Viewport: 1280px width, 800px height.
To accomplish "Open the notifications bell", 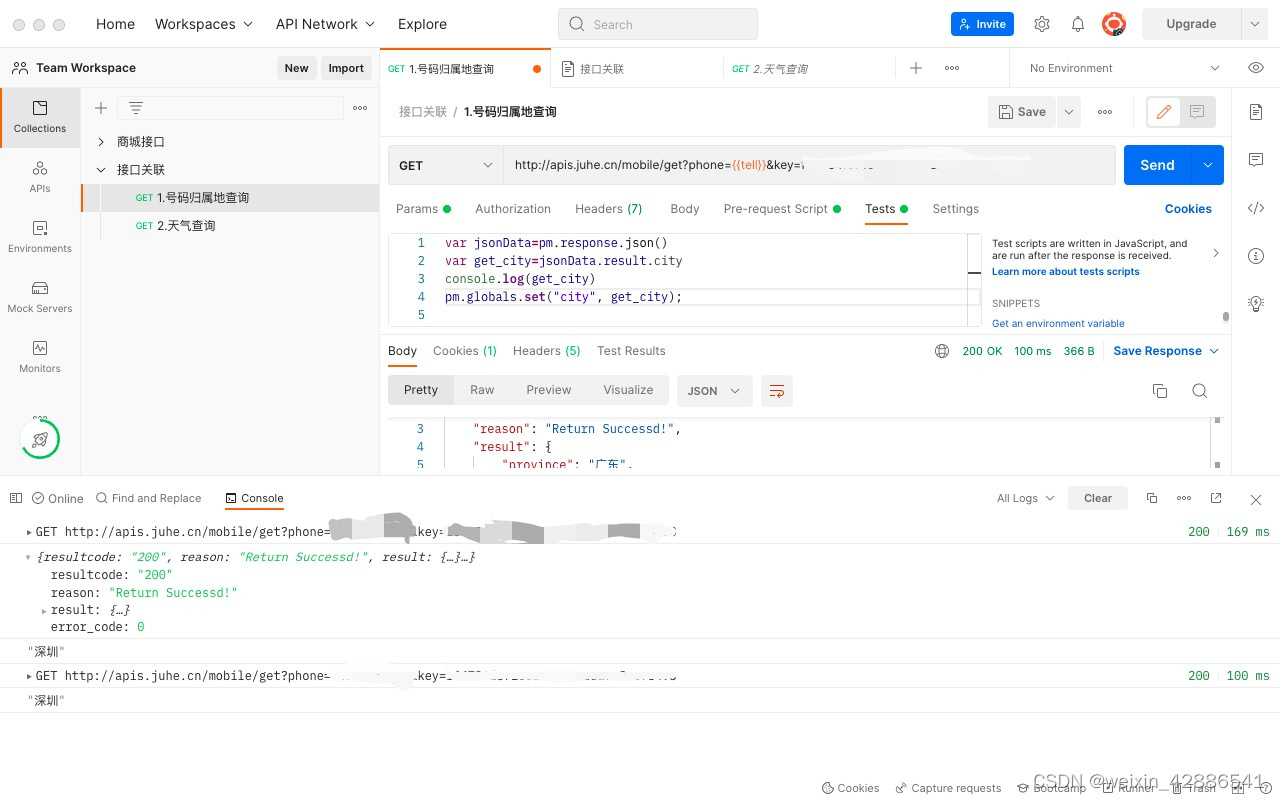I will [1078, 24].
